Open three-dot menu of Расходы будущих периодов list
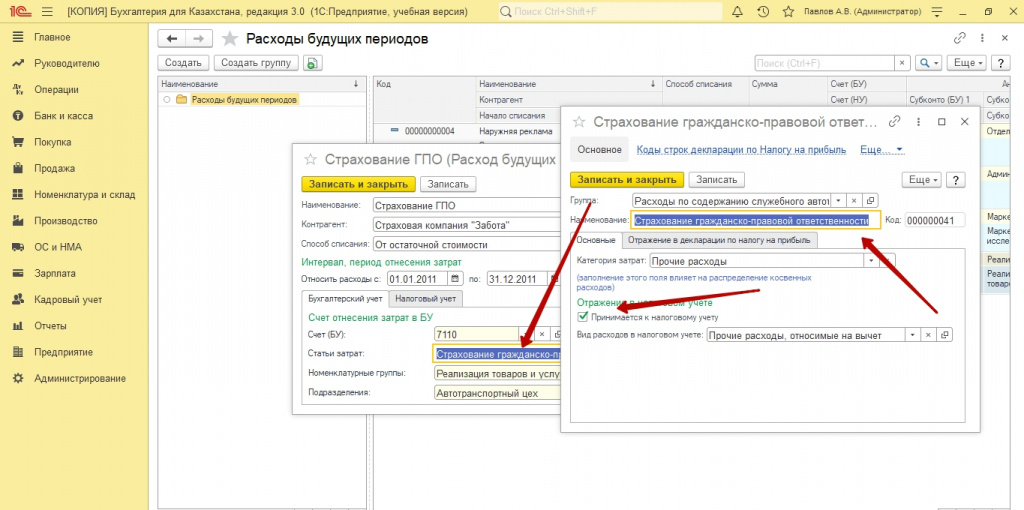1024x510 pixels. 983,39
